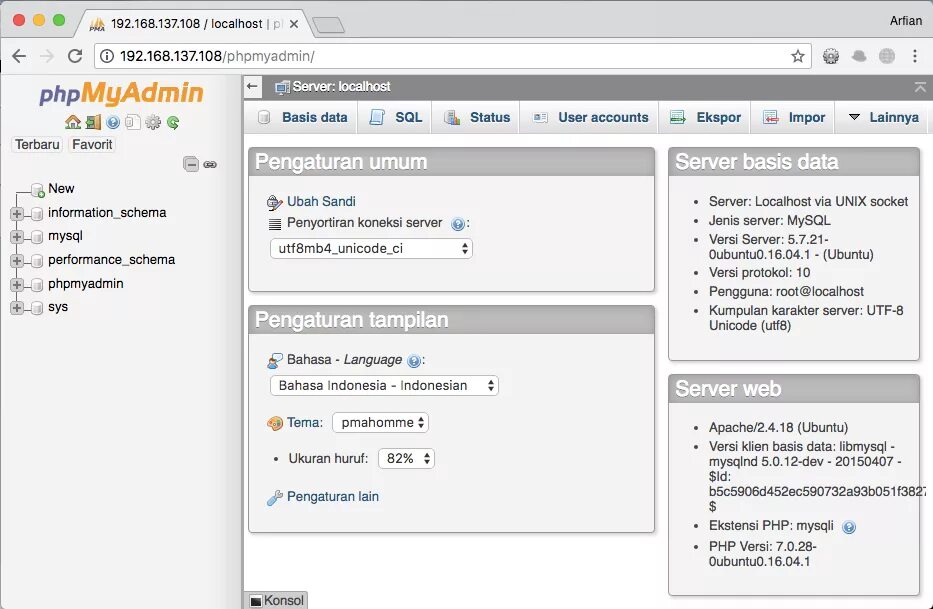This screenshot has width=933, height=609.
Task: Open the MySQL documentation page icon
Action: coord(133,122)
